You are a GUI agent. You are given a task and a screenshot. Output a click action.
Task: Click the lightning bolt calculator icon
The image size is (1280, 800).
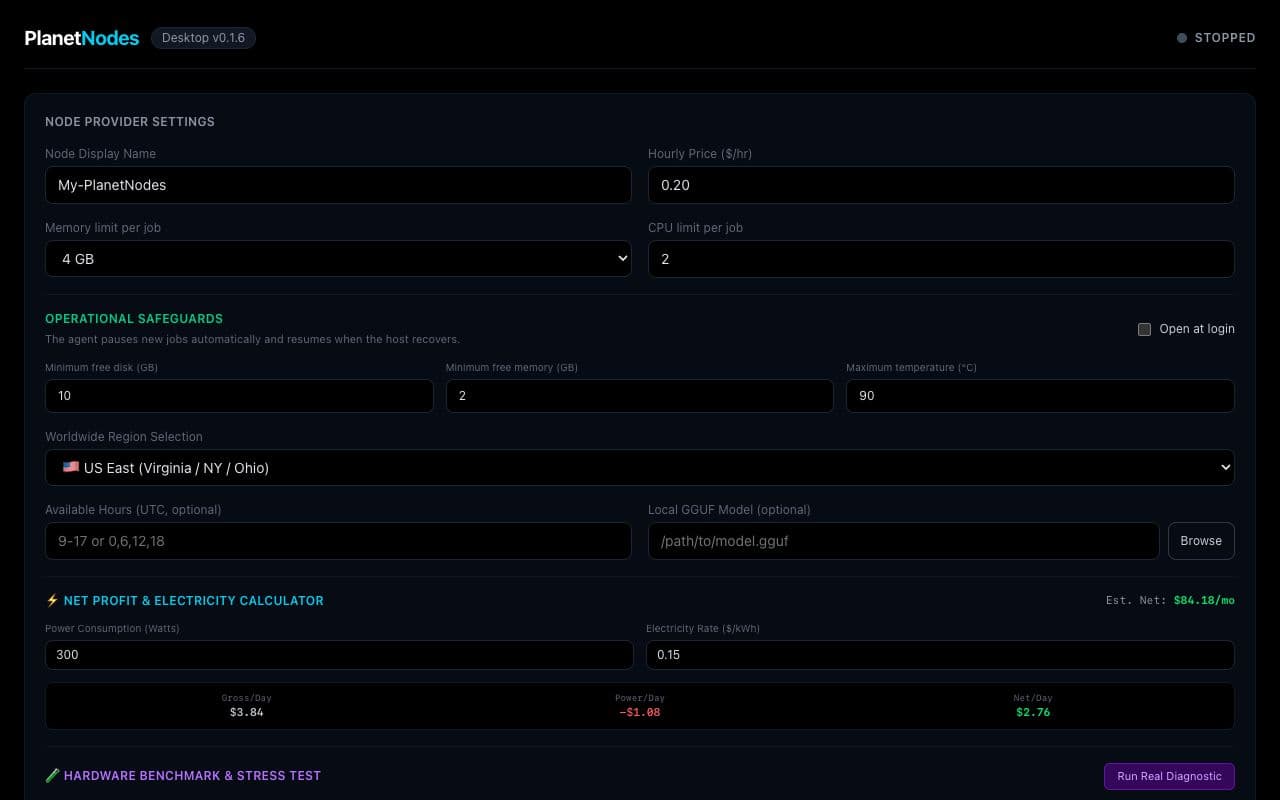click(52, 601)
